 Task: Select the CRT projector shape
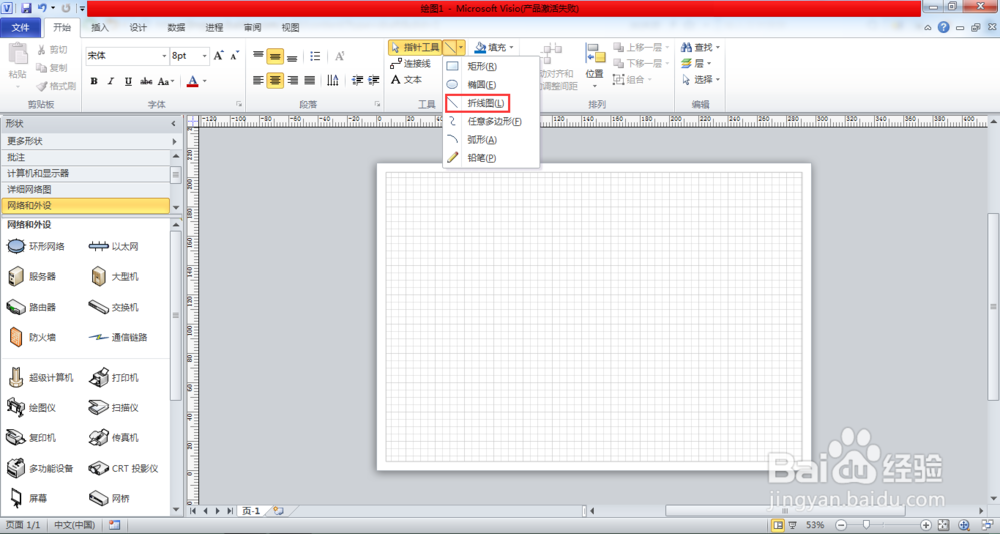click(123, 468)
